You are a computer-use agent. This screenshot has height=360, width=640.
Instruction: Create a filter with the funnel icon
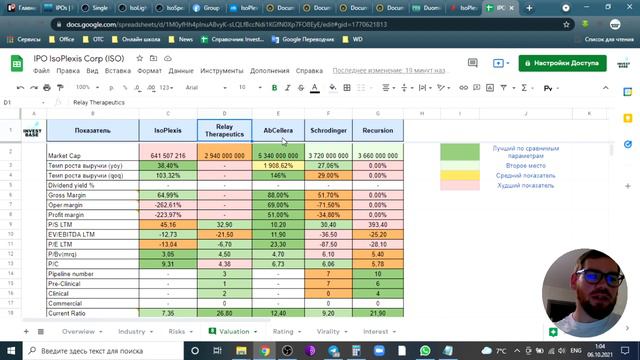click(504, 88)
